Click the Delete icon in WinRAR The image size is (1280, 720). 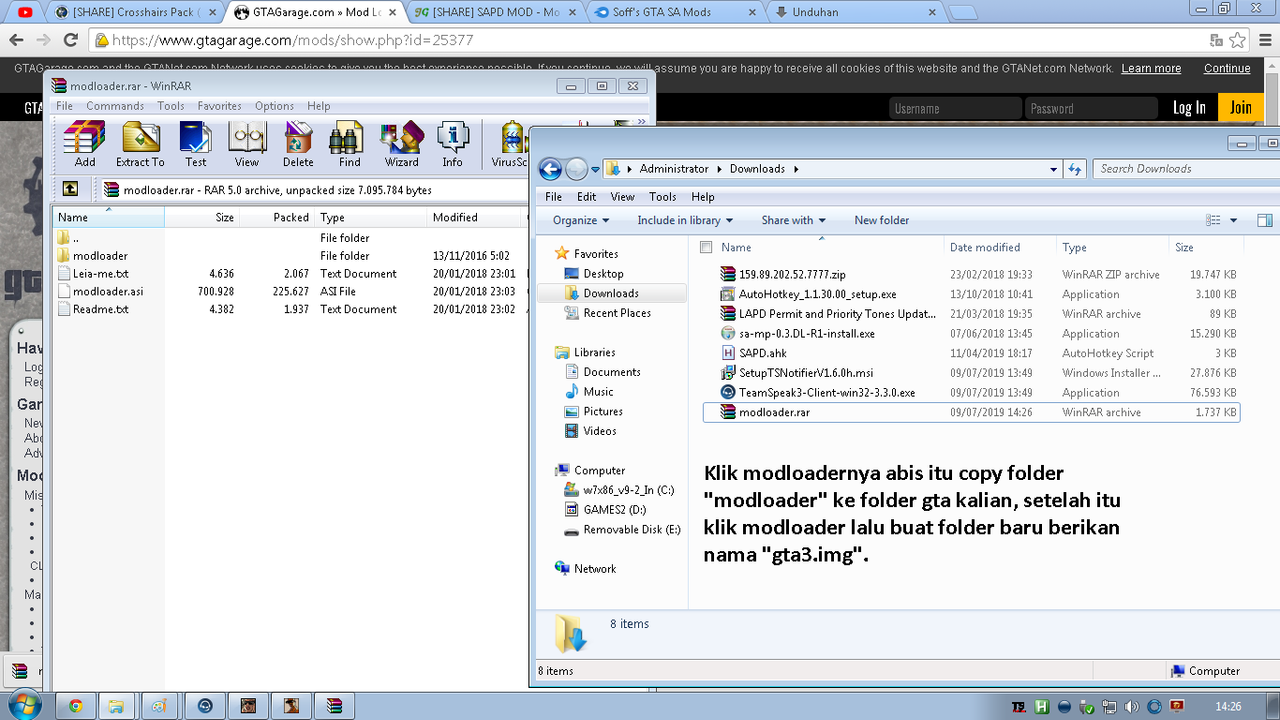pos(298,145)
